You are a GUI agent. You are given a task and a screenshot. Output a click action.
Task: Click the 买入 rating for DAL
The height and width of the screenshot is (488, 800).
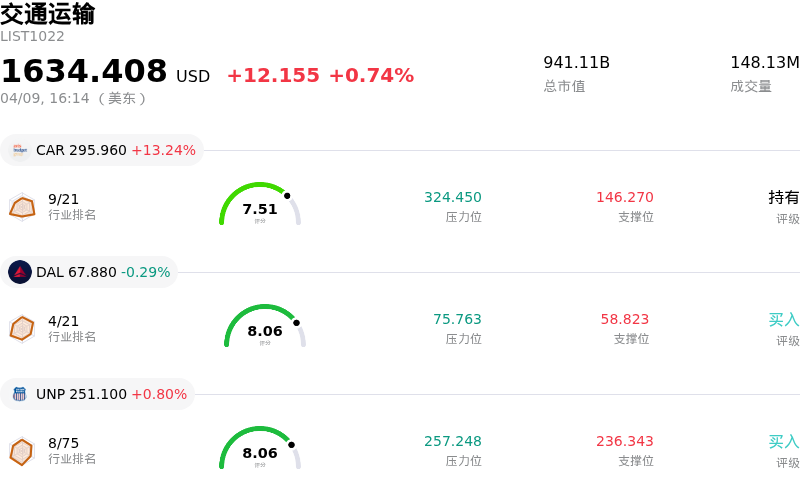[x=784, y=320]
